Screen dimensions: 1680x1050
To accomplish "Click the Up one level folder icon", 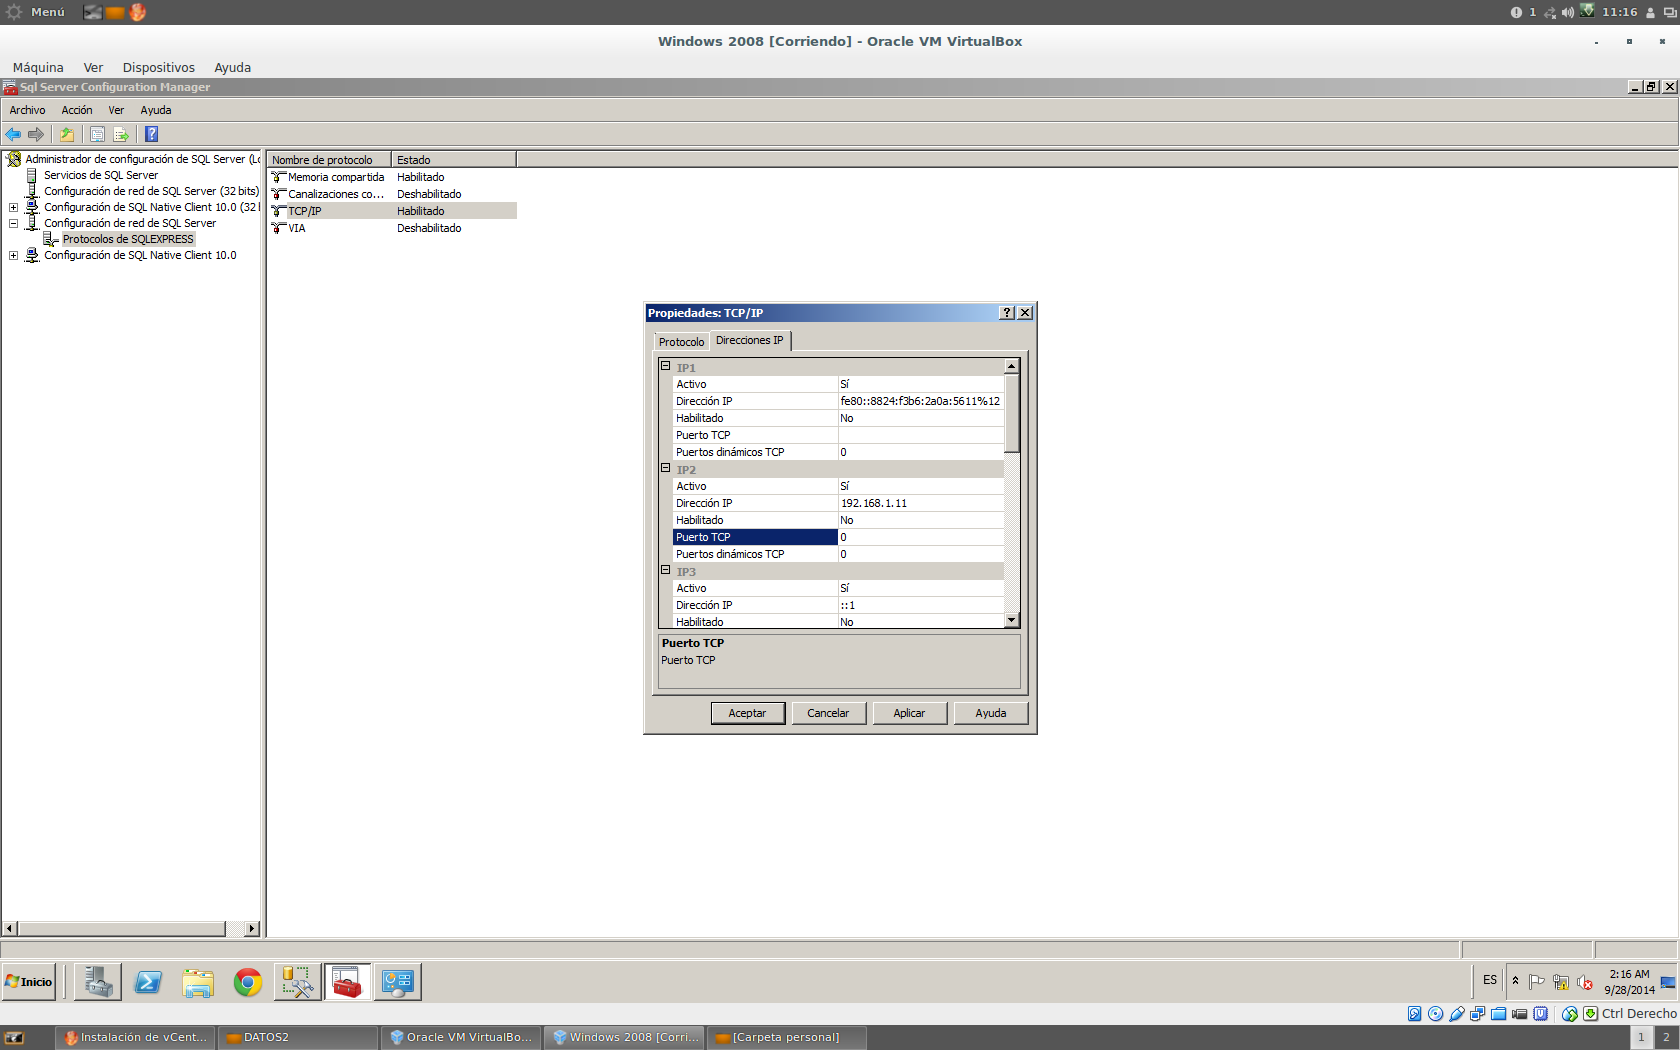I will (67, 134).
